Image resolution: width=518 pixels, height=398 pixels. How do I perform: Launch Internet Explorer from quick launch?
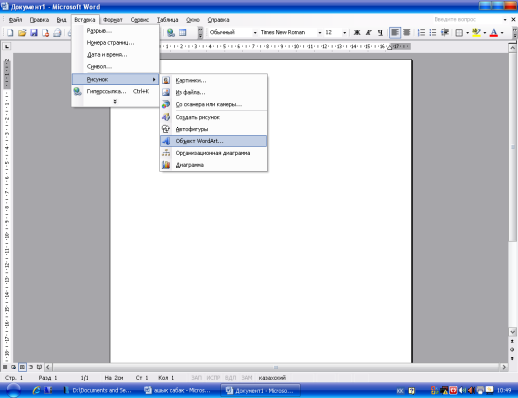tap(36, 390)
